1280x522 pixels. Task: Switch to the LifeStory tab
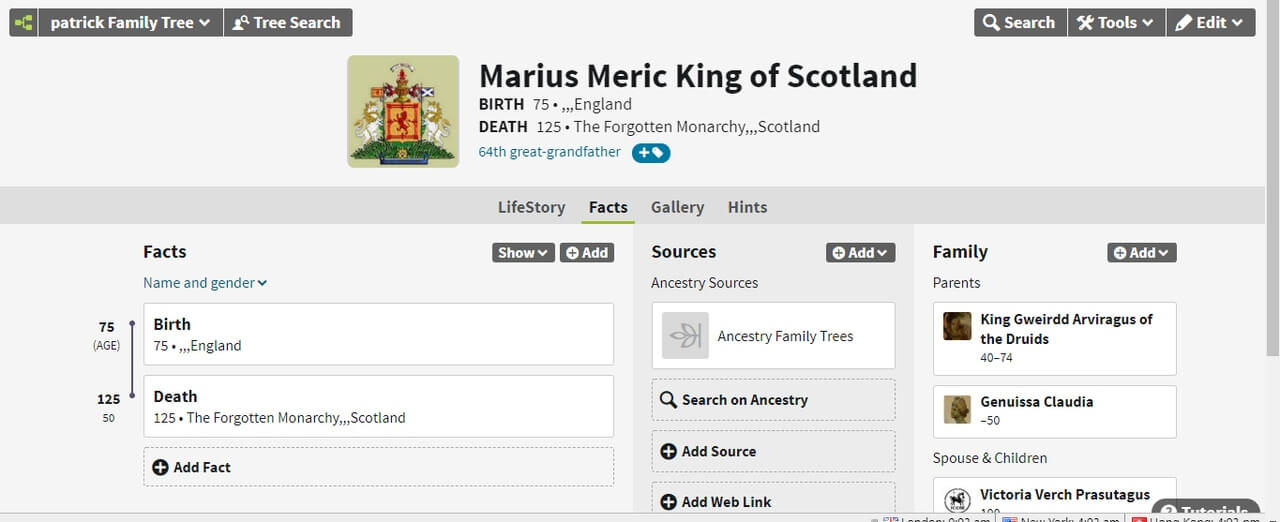531,207
